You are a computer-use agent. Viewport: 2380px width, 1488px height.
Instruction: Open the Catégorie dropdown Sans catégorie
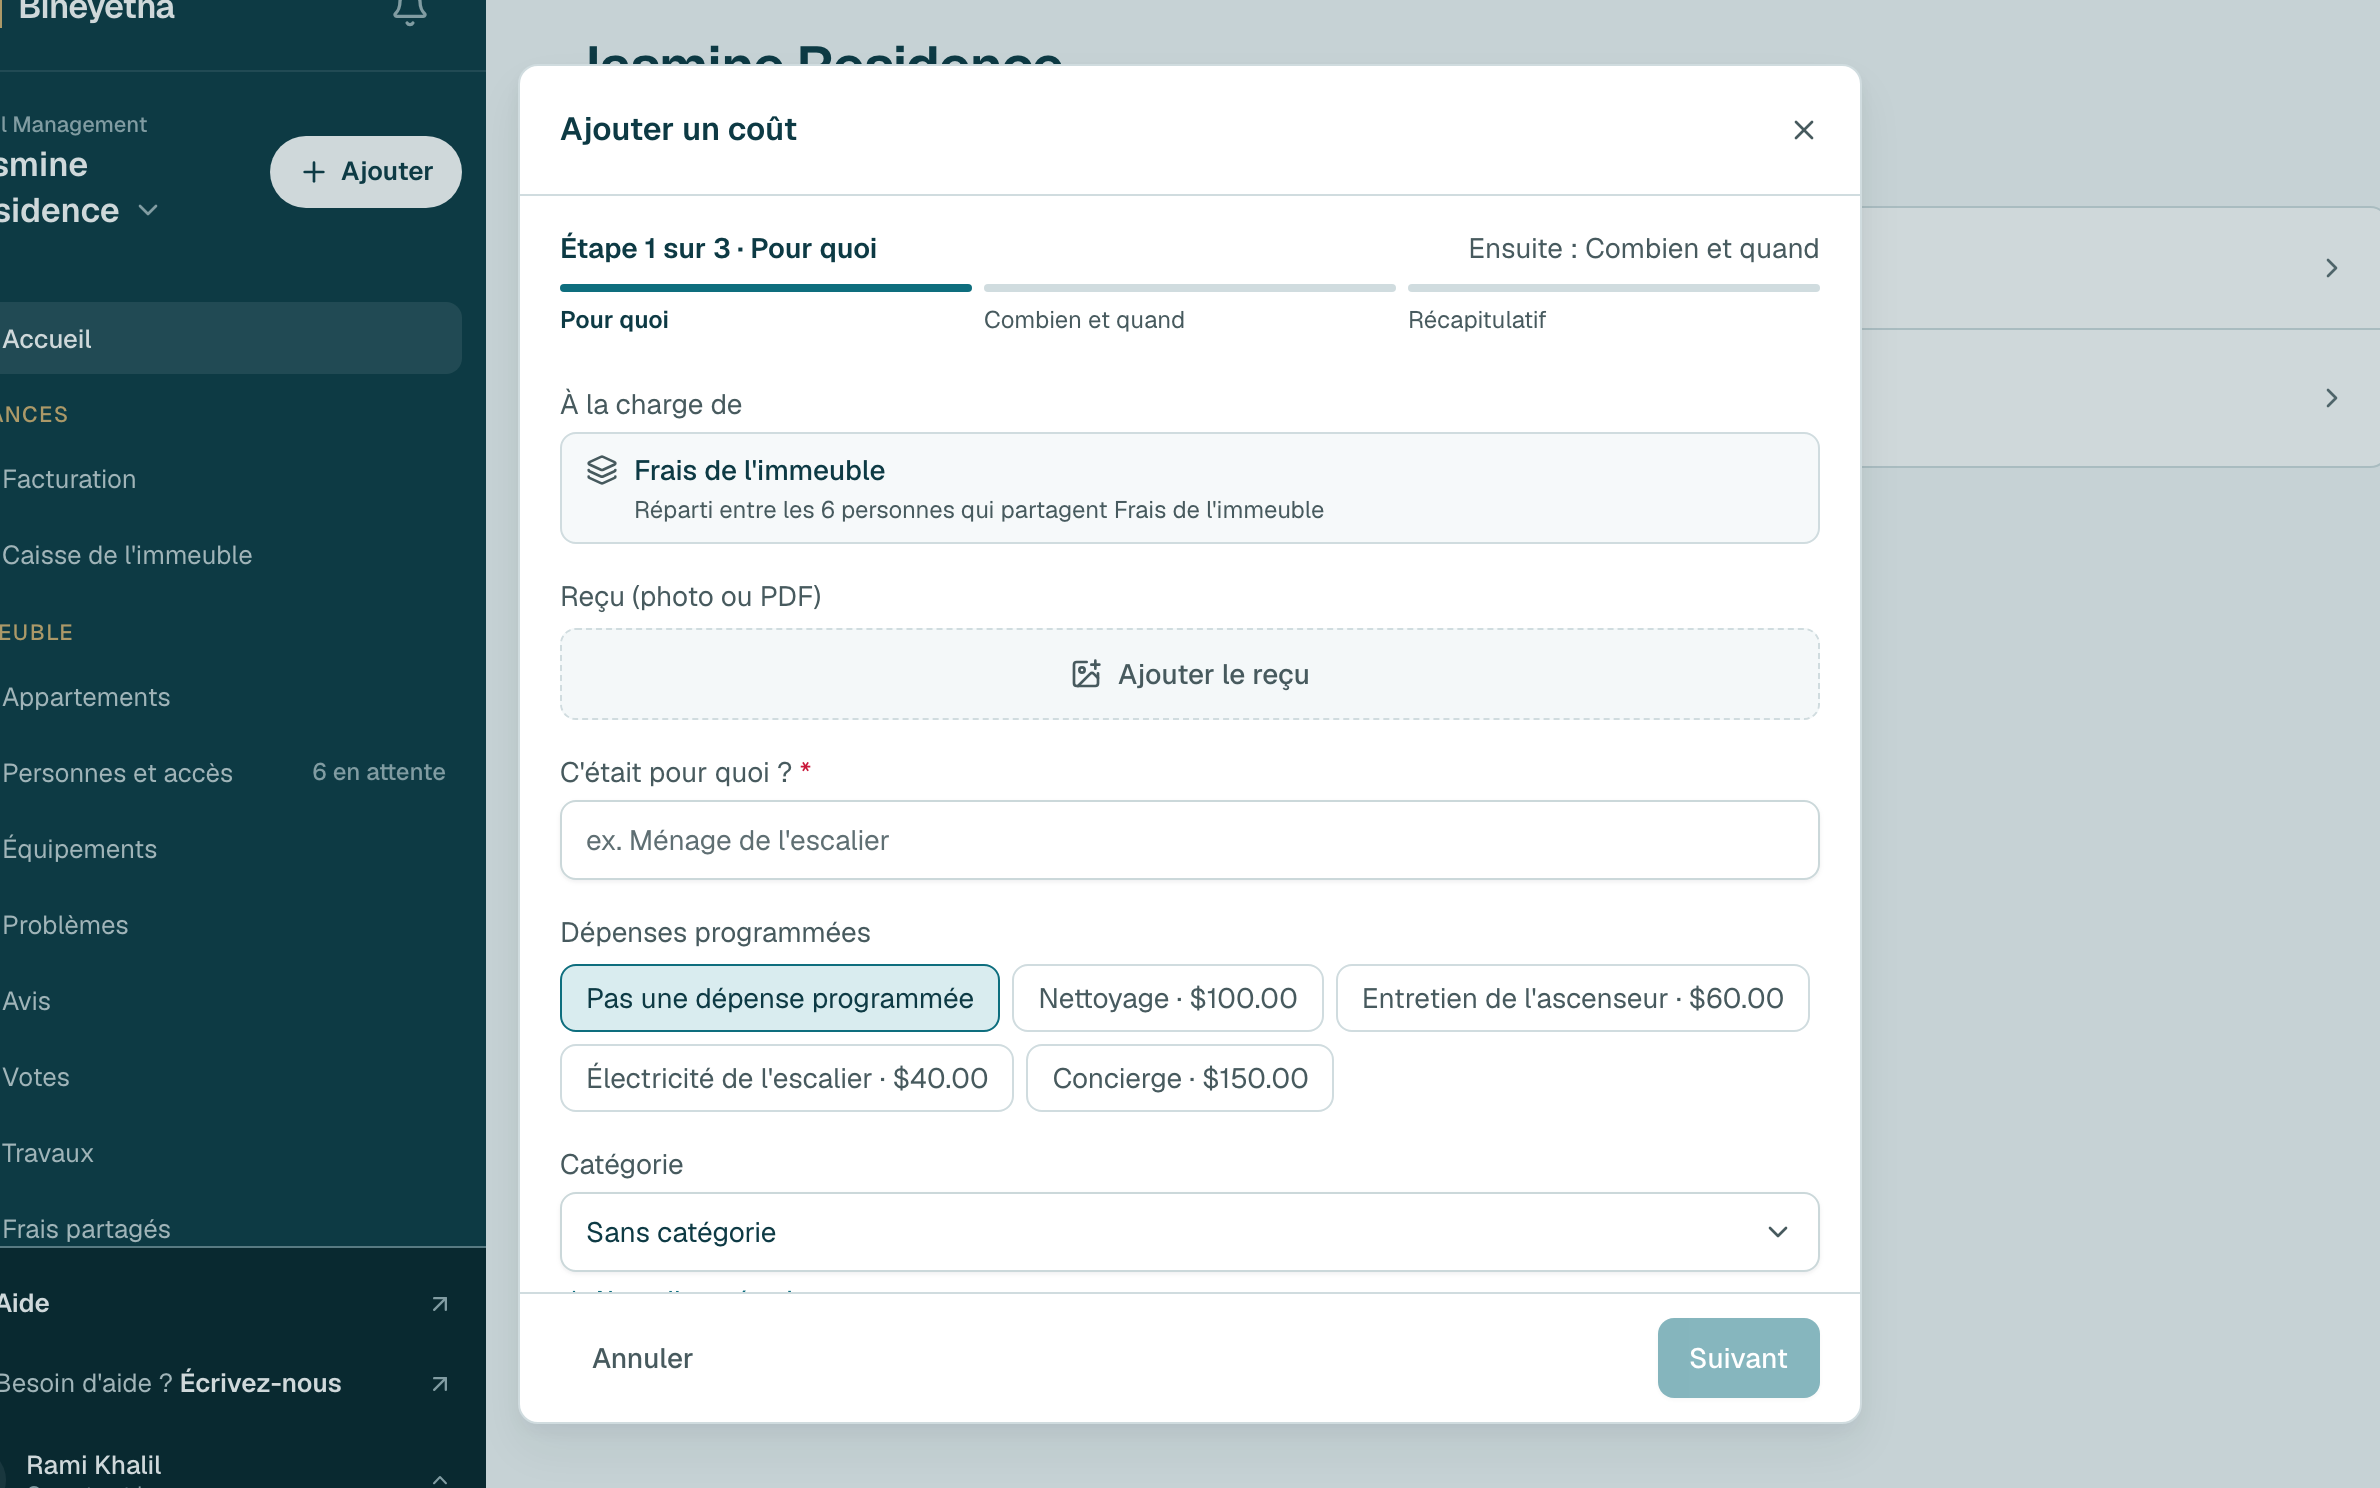pyautogui.click(x=1189, y=1232)
